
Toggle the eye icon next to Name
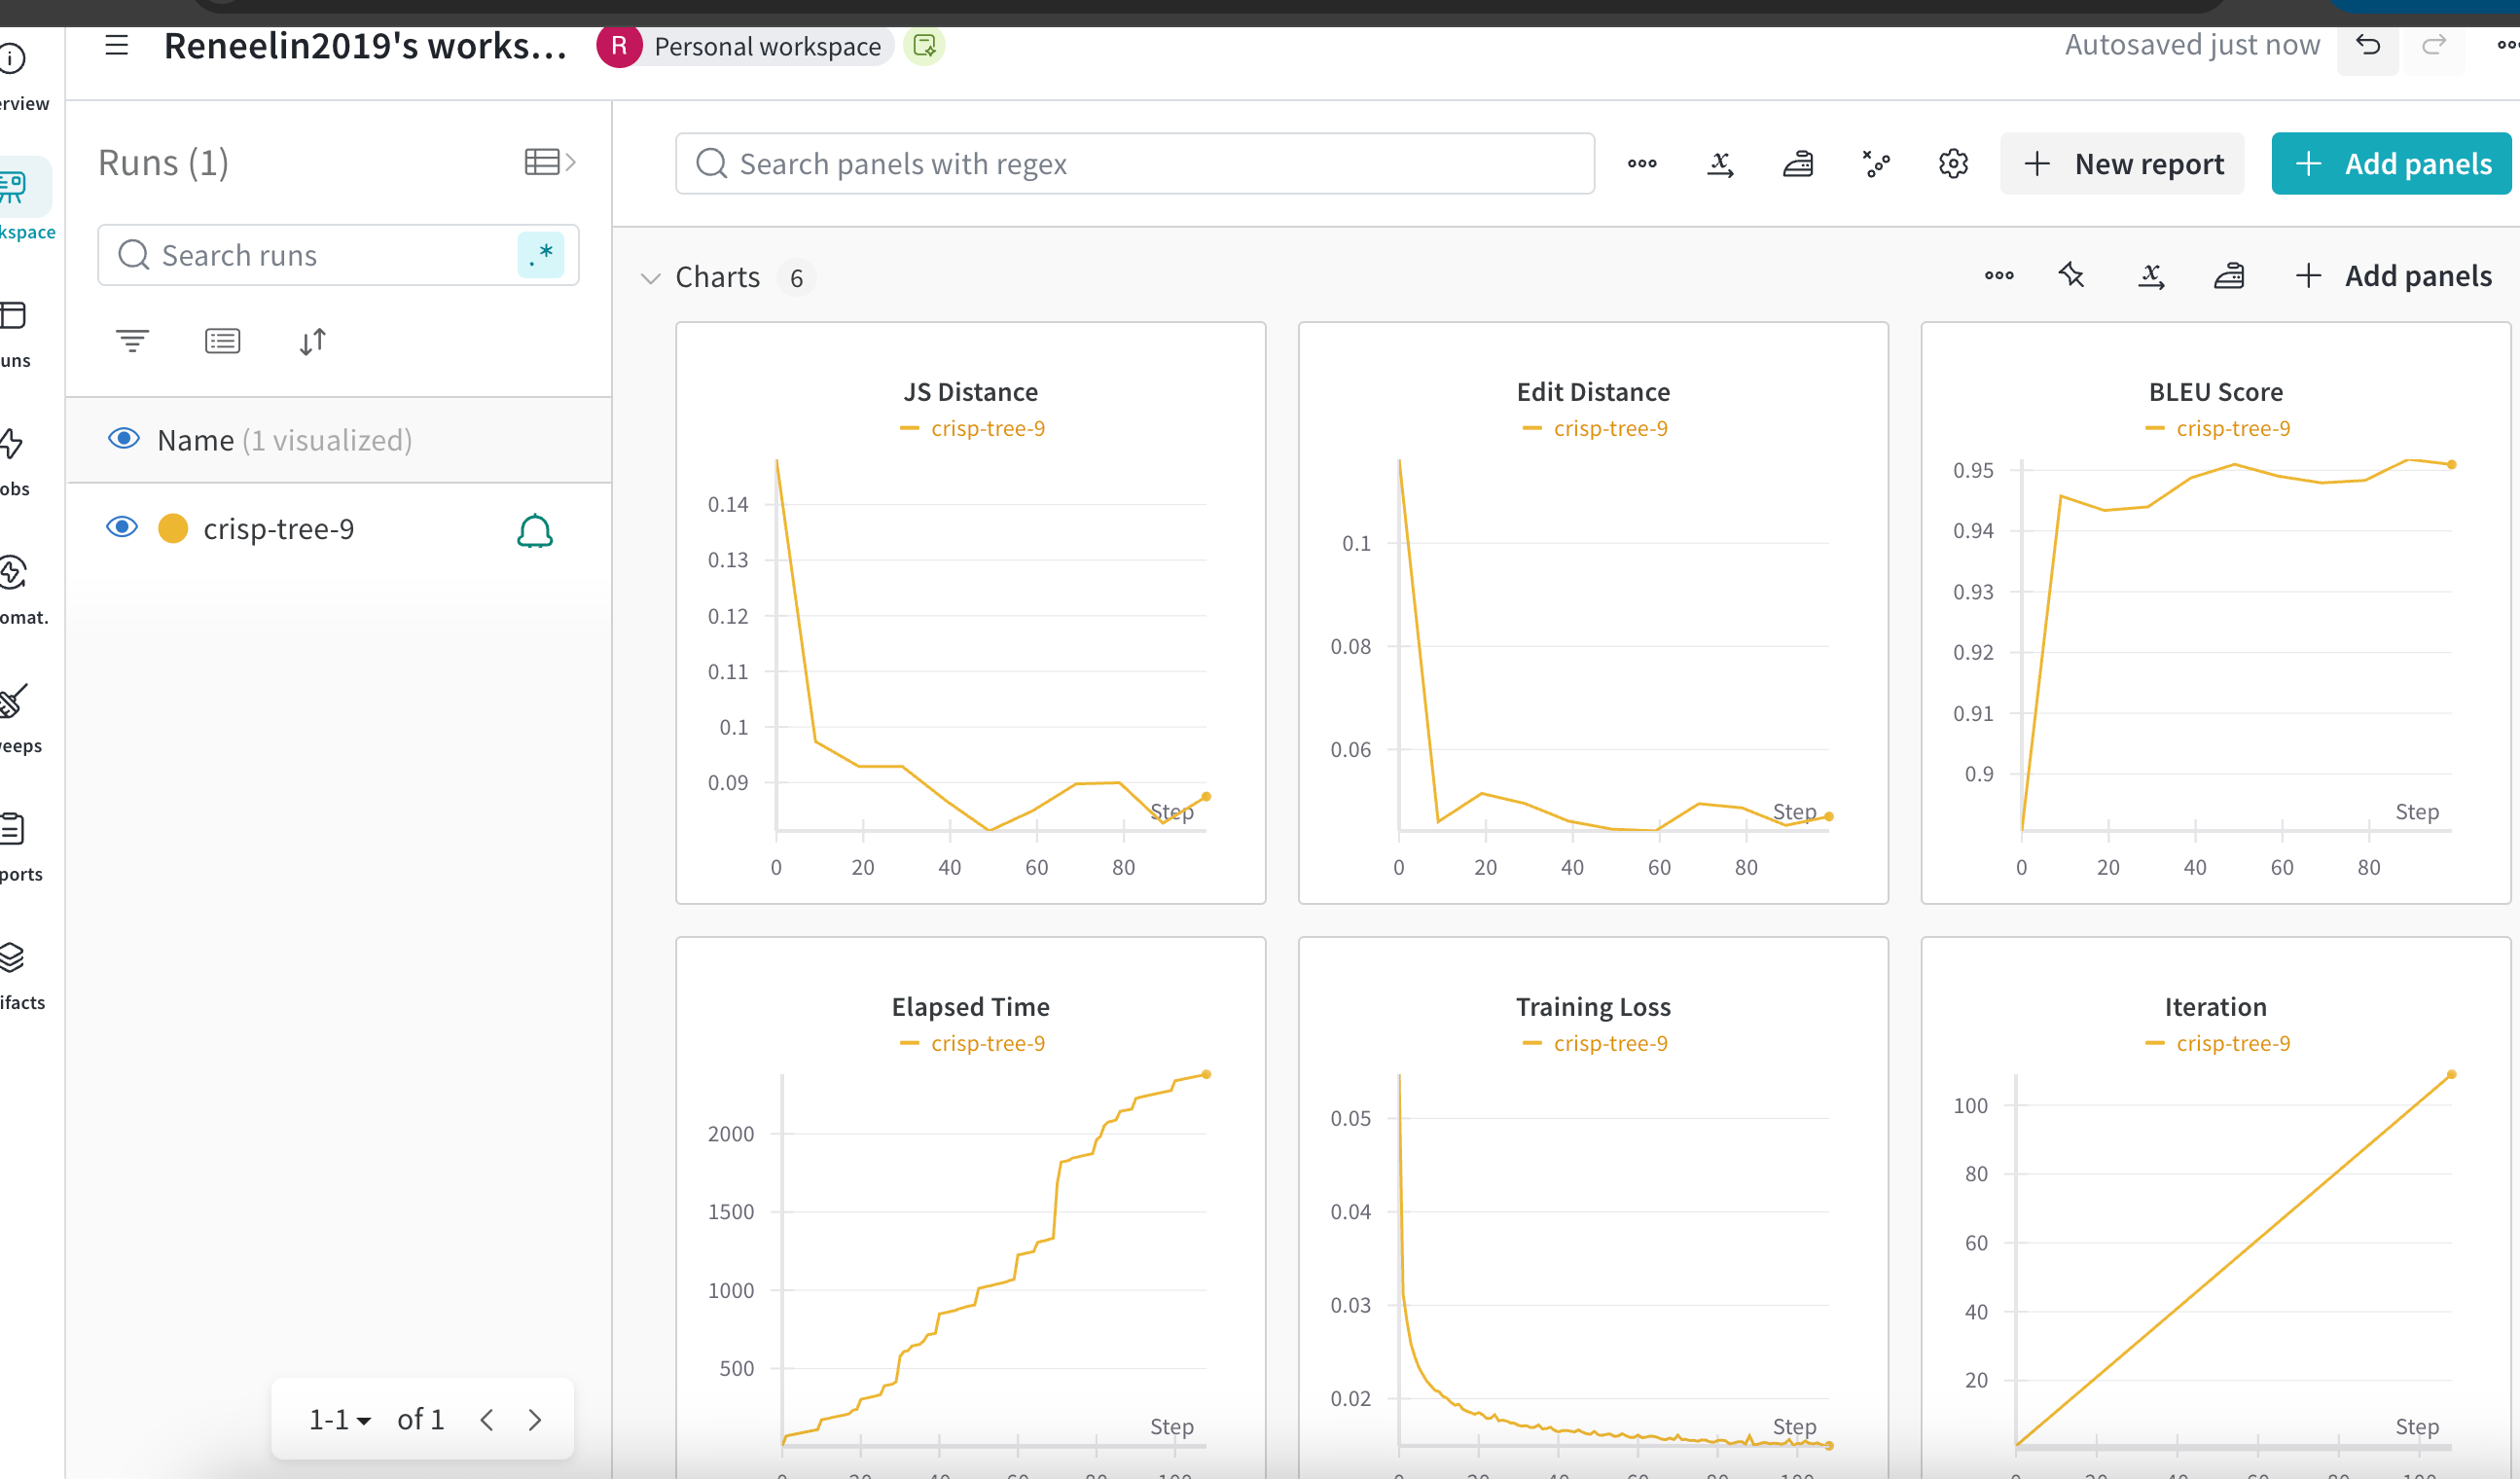click(122, 440)
